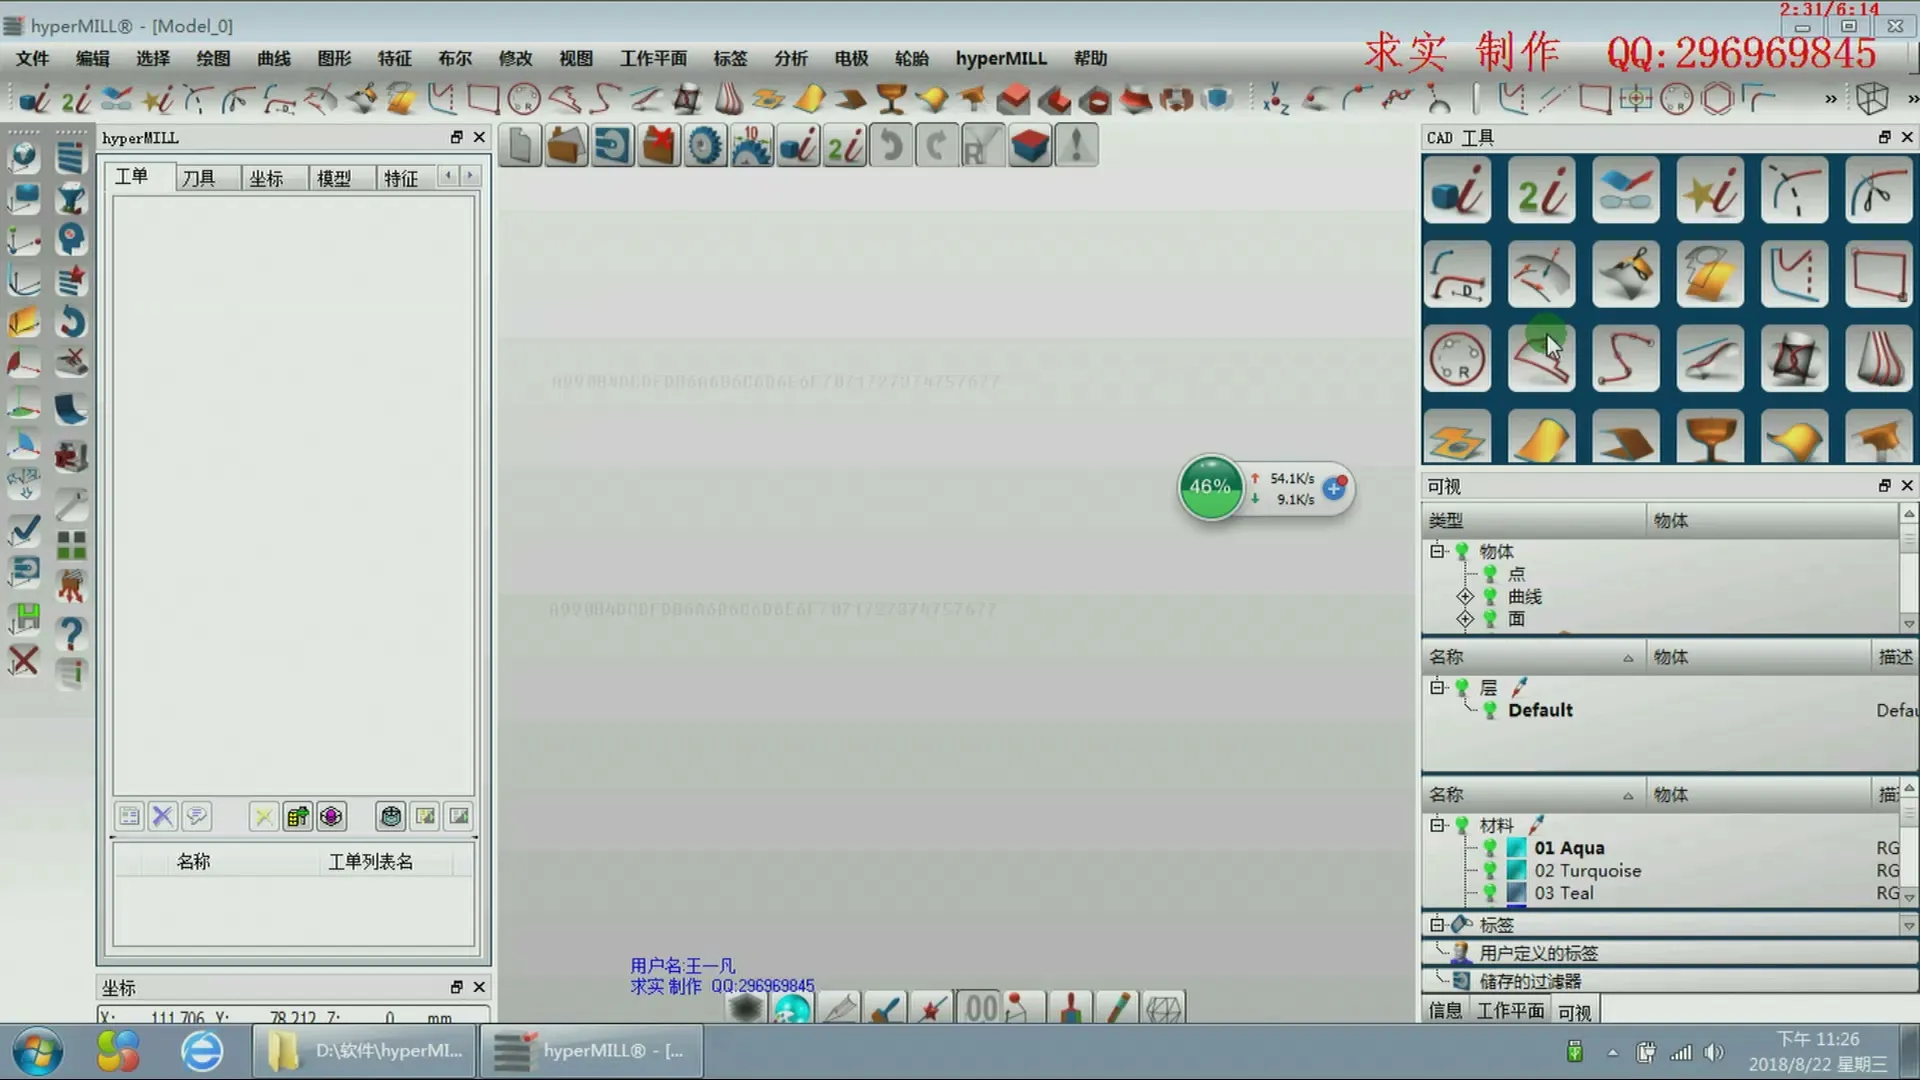Click the 03 Teal color swatch
Screen dimensions: 1920x1080
click(1516, 893)
